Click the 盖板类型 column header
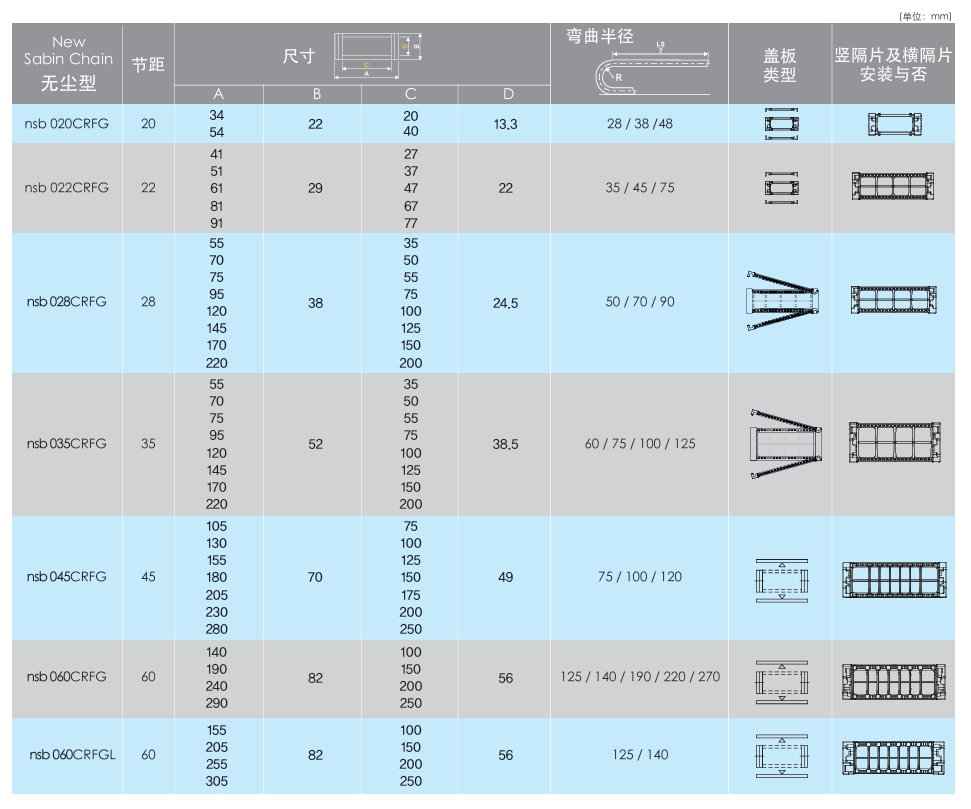 point(780,65)
